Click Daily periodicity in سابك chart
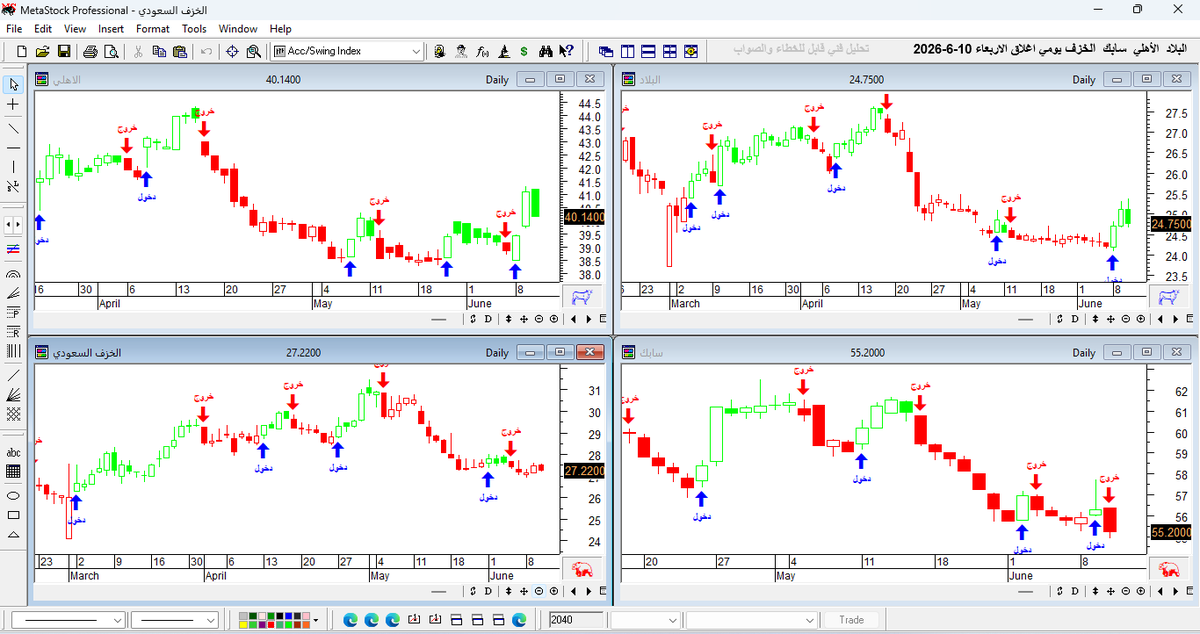This screenshot has width=1200, height=634. (1084, 353)
